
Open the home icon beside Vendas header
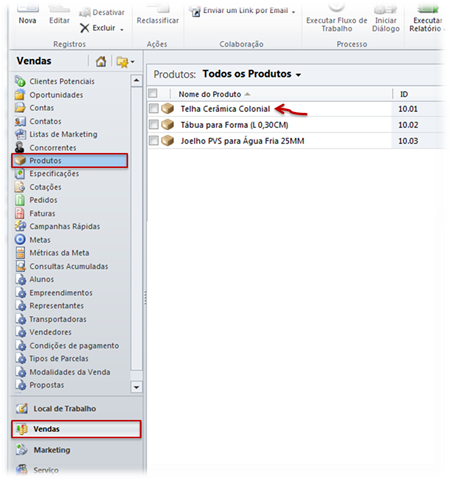101,61
